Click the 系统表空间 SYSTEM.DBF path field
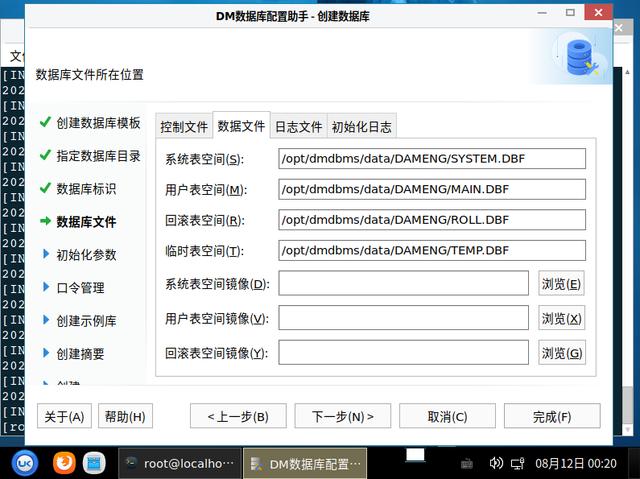The height and width of the screenshot is (479, 640). point(432,158)
